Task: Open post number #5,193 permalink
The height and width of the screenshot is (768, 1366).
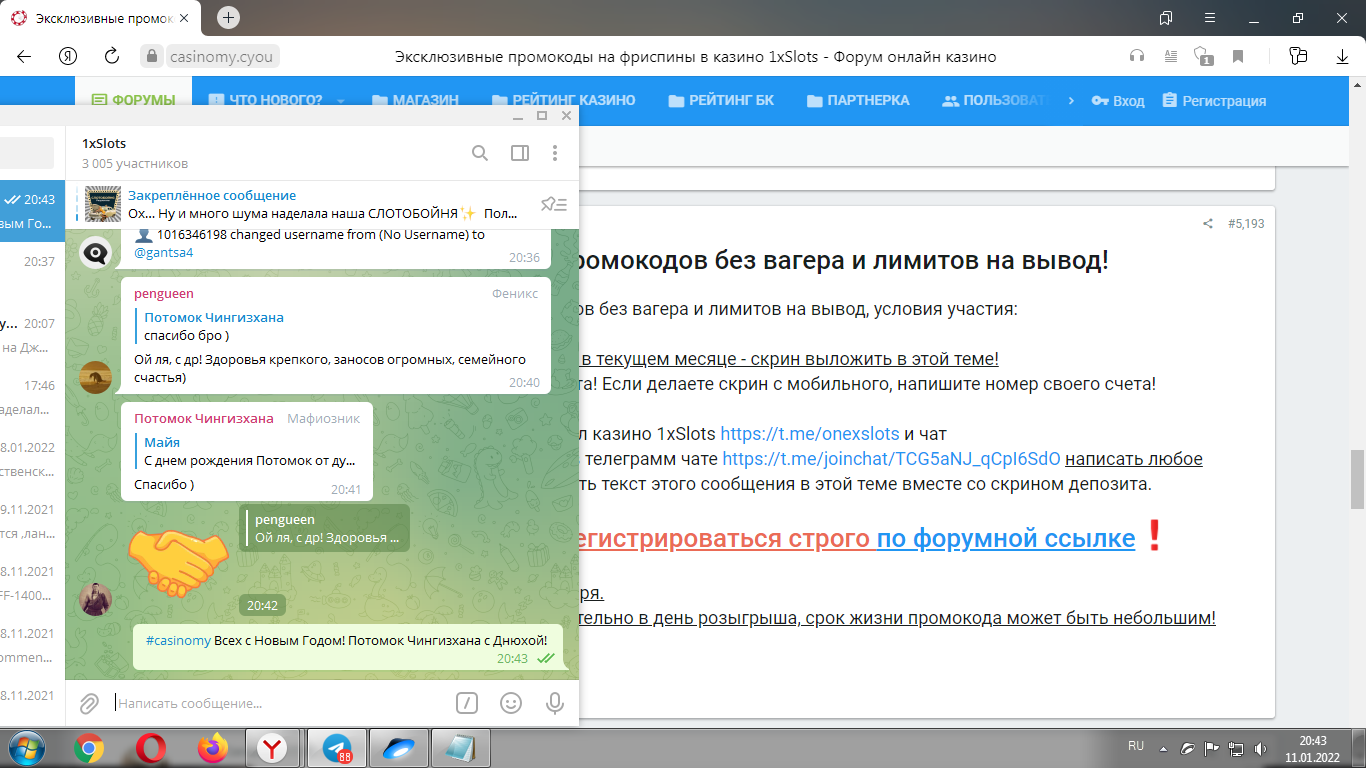Action: [1246, 224]
